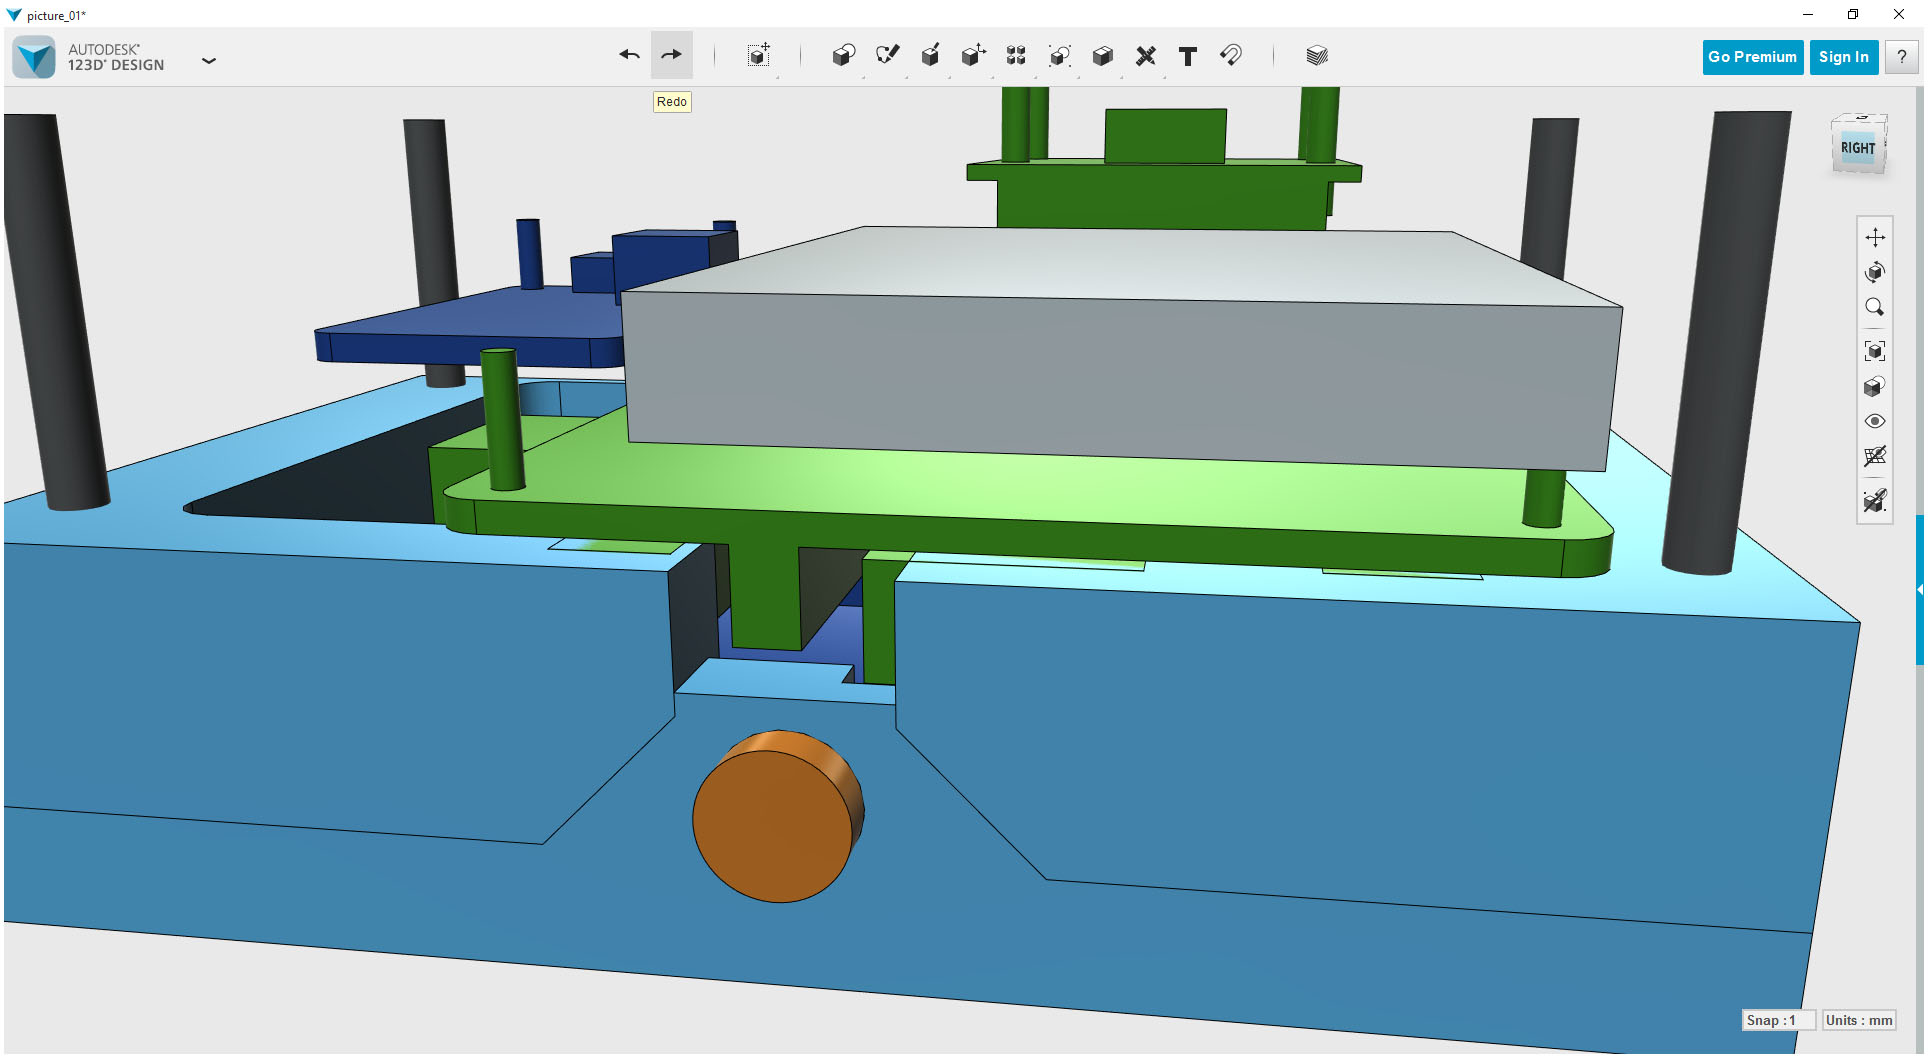Open the Primitives tool
Image resolution: width=1928 pixels, height=1058 pixels.
[843, 57]
